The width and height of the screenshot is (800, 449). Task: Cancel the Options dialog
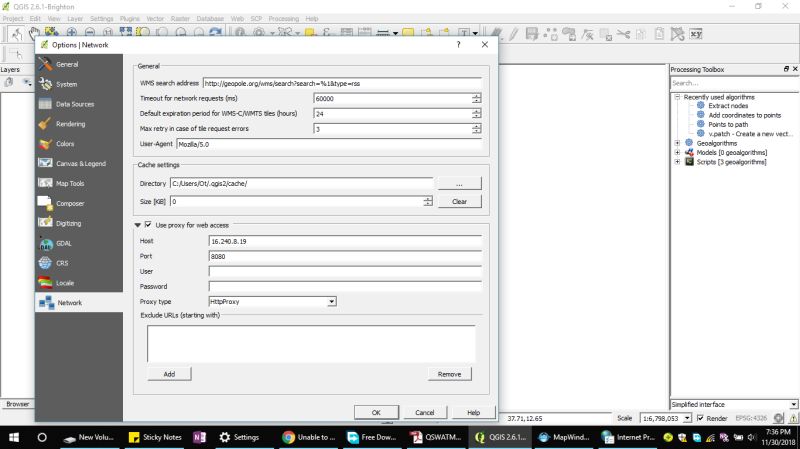tap(424, 412)
